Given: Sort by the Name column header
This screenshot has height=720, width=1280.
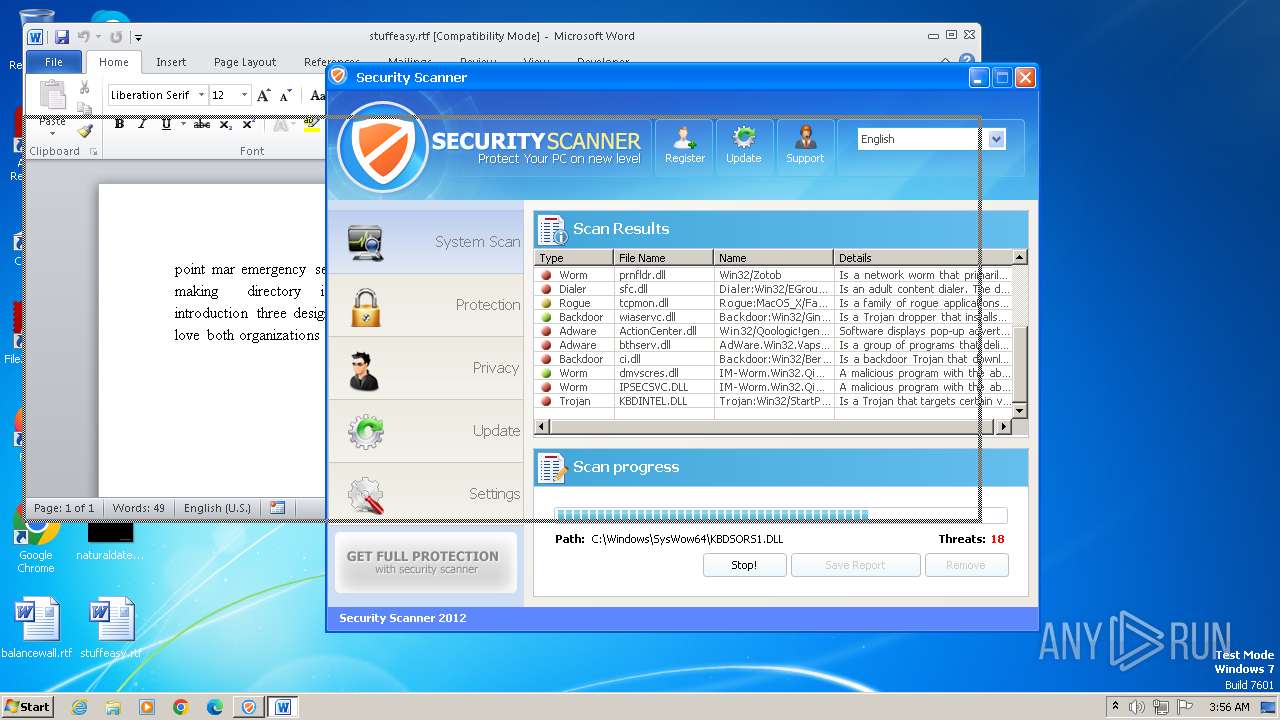Looking at the screenshot, I should pyautogui.click(x=774, y=258).
